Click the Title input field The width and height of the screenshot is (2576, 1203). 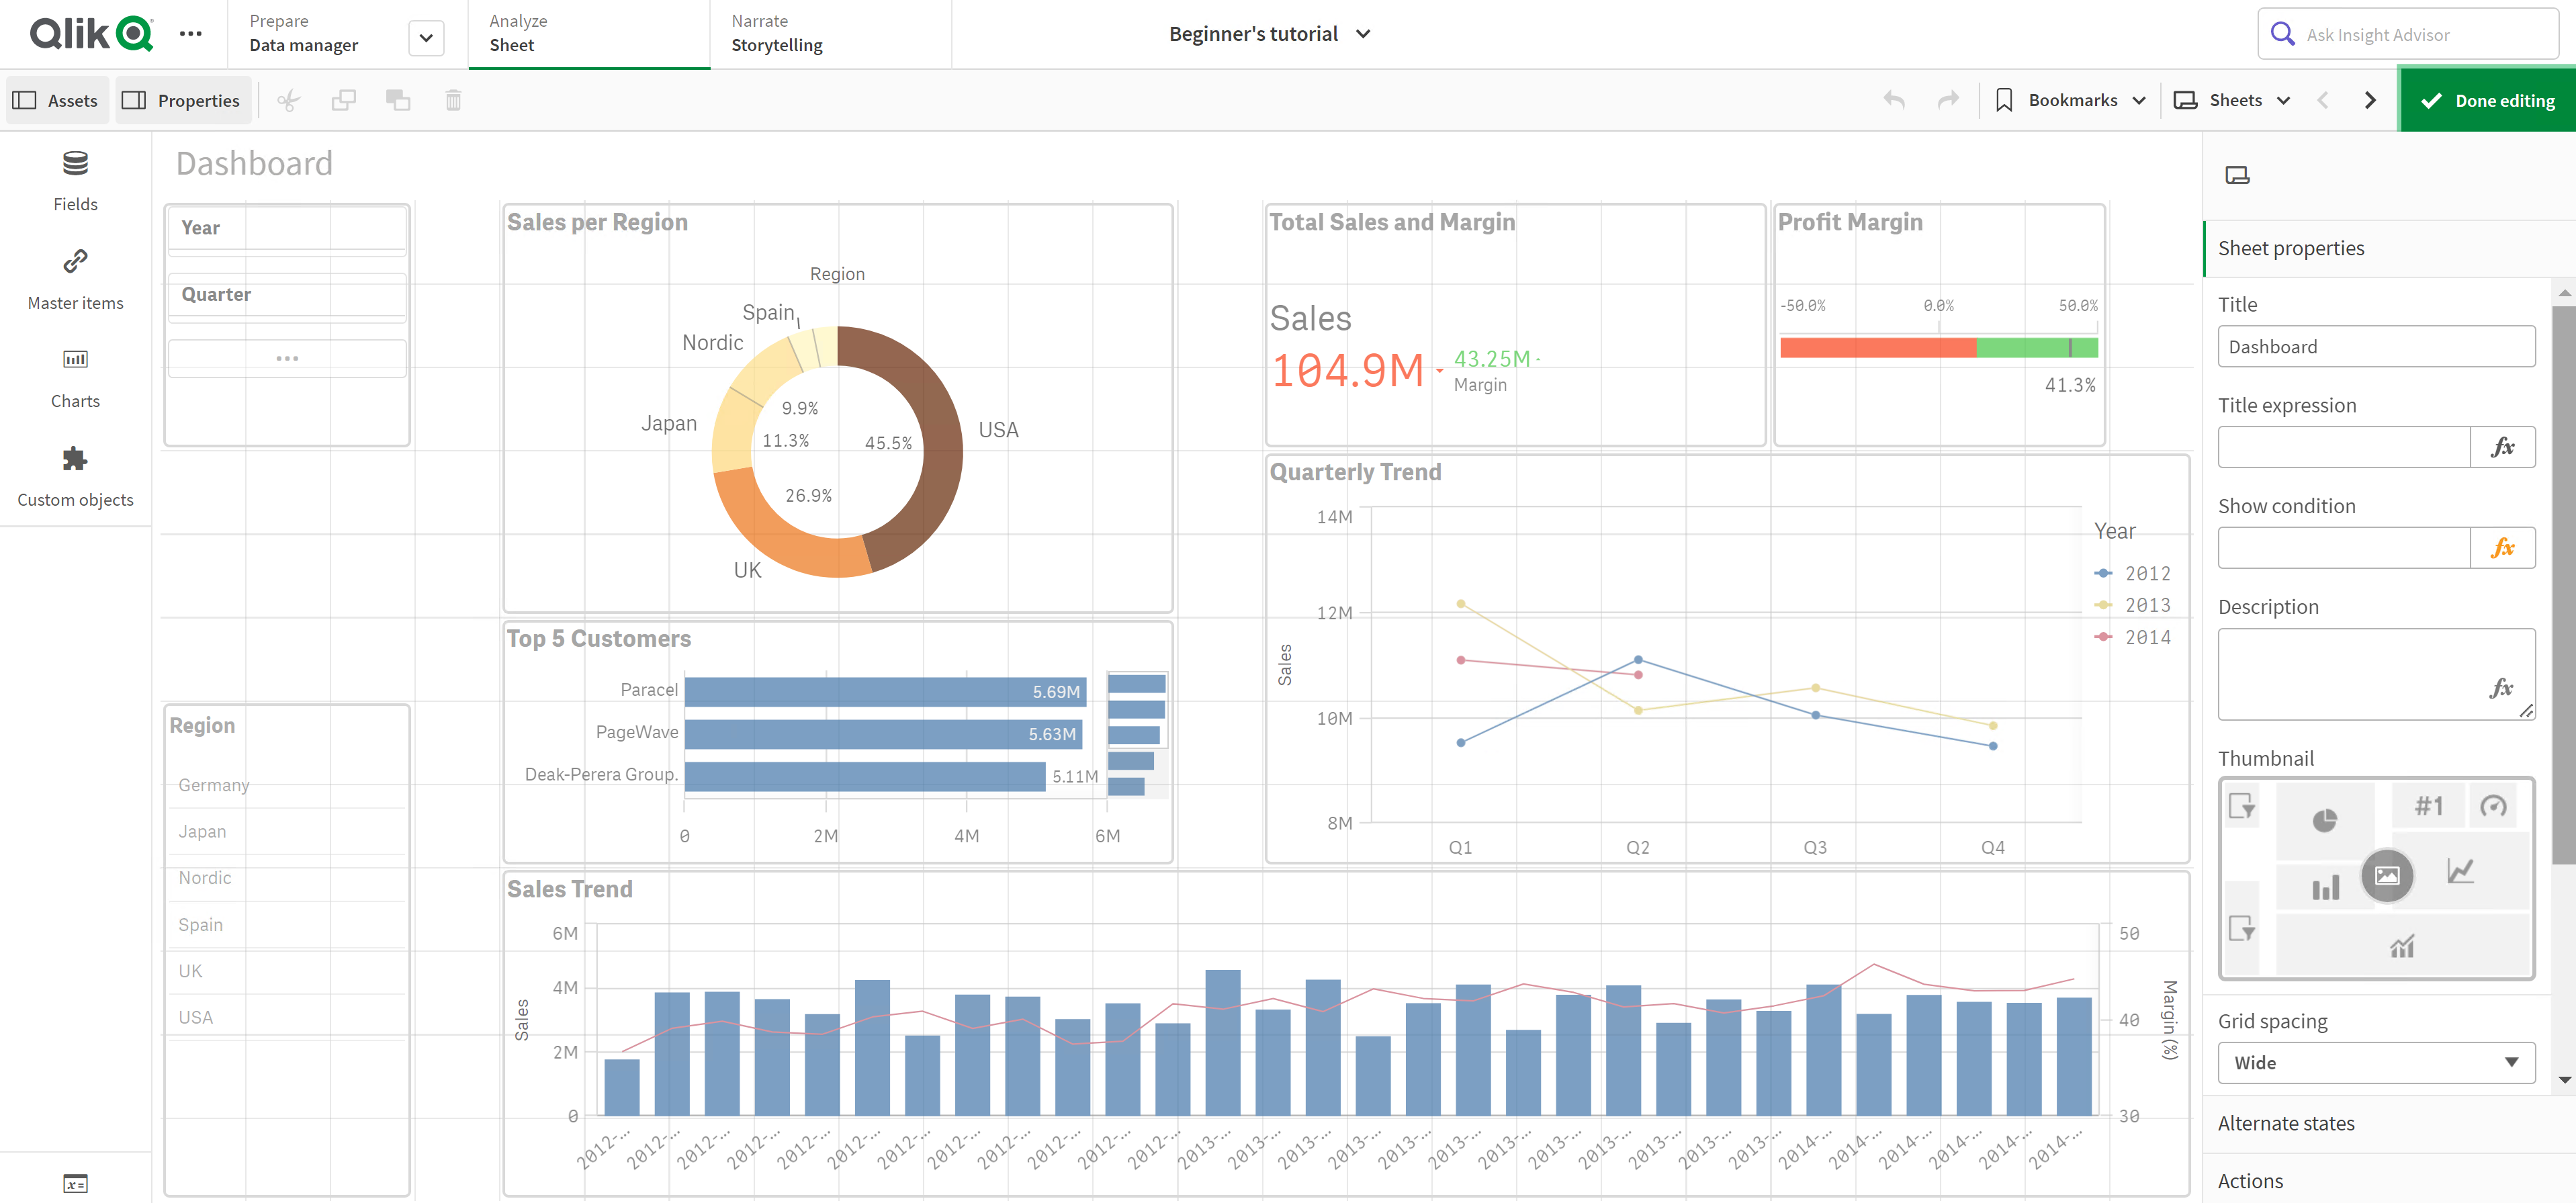coord(2374,345)
